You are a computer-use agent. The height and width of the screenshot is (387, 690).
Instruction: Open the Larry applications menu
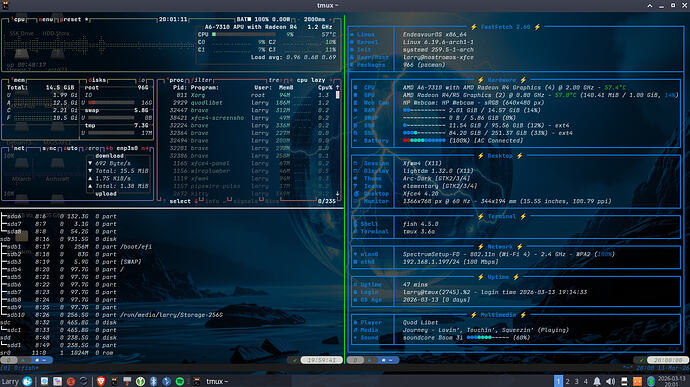point(16,381)
